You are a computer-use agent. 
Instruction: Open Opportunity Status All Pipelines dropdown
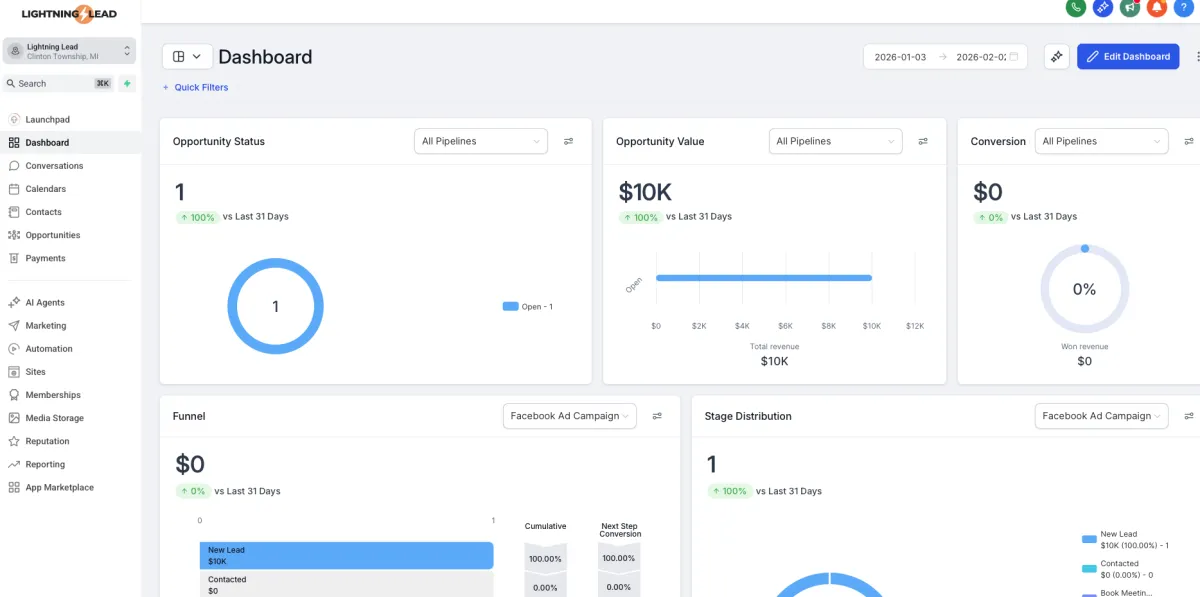pos(481,141)
